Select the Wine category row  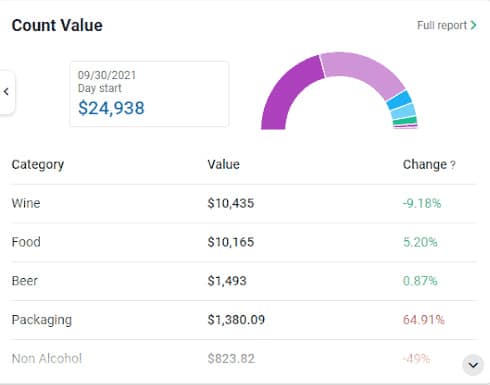(x=244, y=203)
